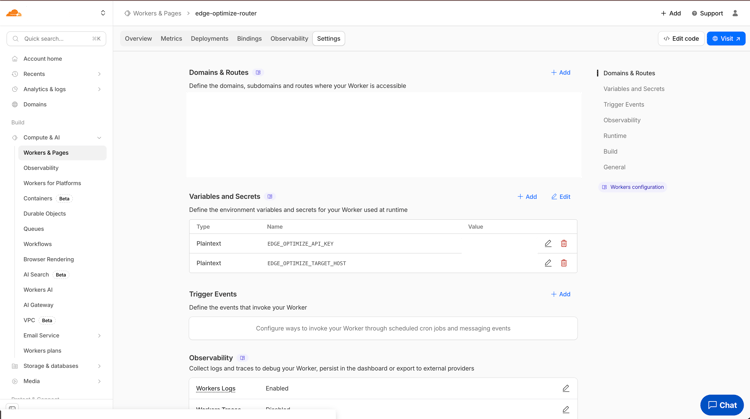This screenshot has height=419, width=750.
Task: Open AI Search Beta sidebar item
Action: point(45,275)
